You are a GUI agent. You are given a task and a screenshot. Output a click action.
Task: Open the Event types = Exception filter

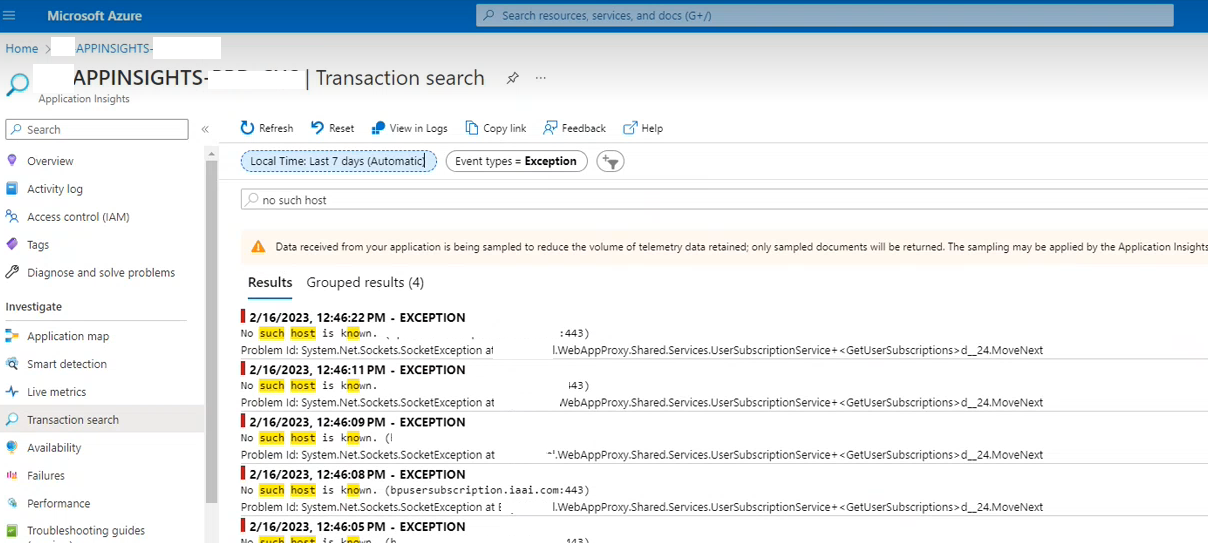(516, 161)
